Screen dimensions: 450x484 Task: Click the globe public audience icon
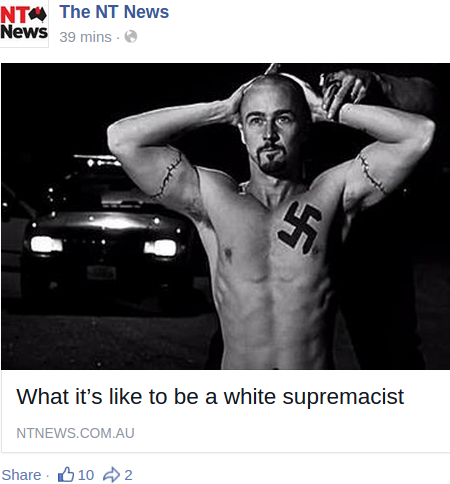click(x=131, y=37)
